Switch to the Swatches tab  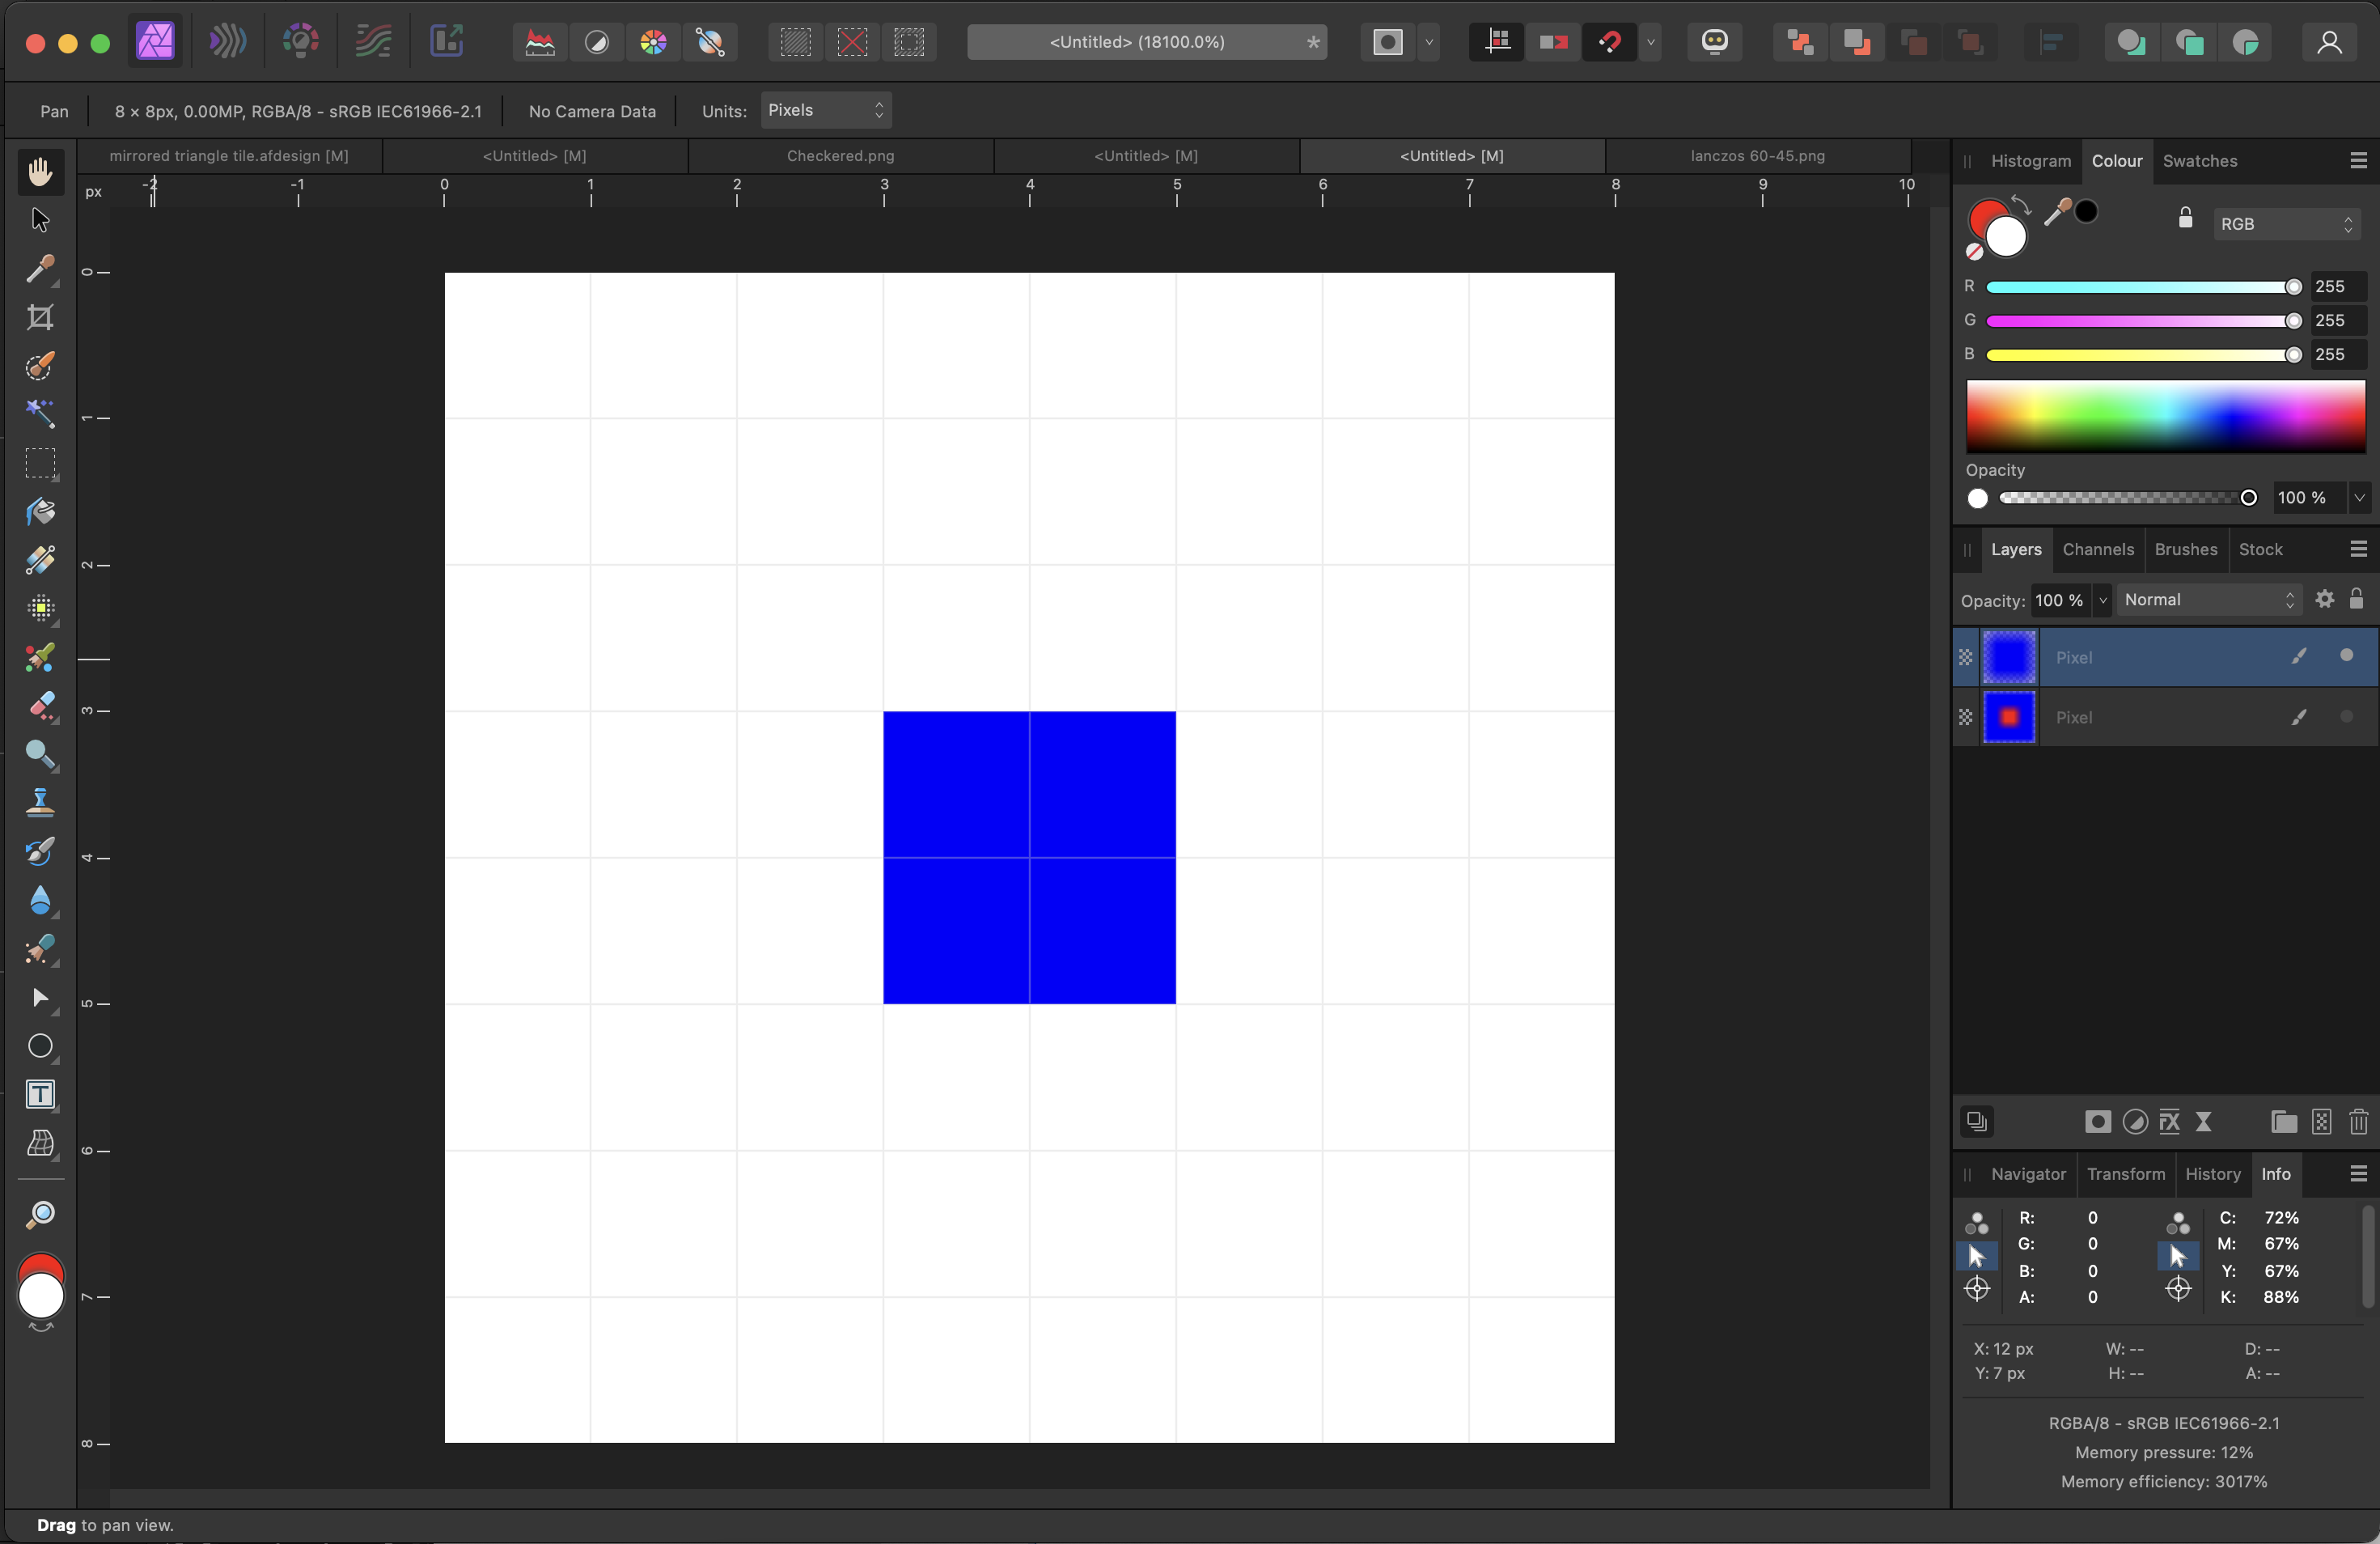click(x=2199, y=161)
